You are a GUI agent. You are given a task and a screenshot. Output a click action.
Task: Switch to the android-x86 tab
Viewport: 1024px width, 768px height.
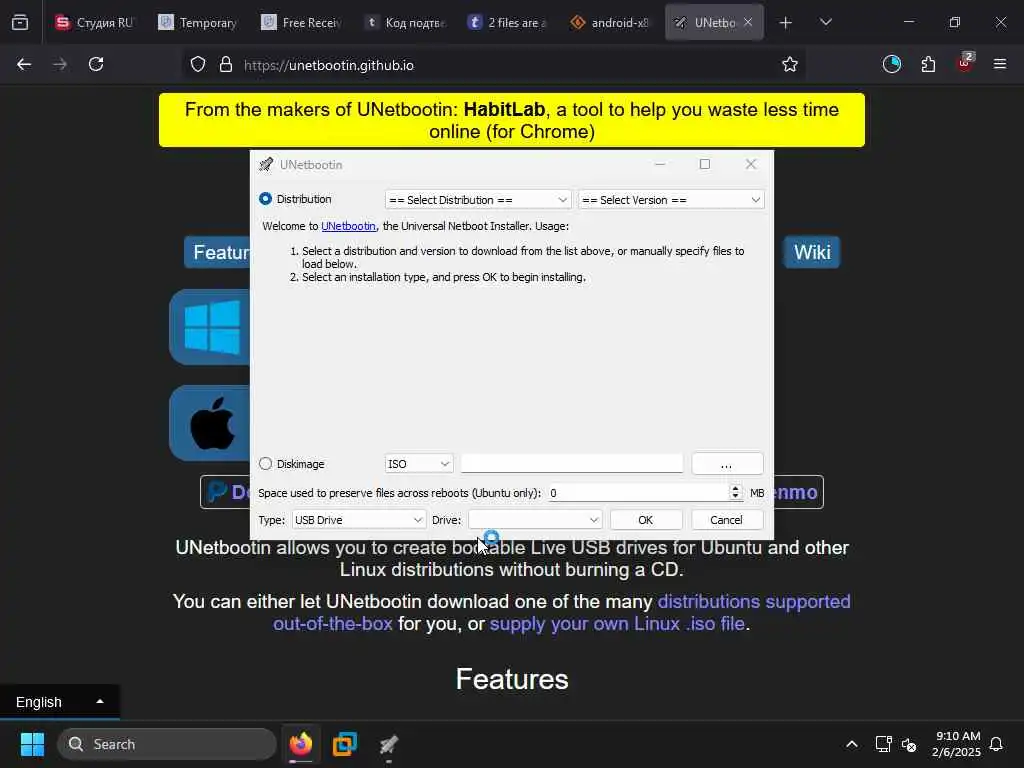612,22
